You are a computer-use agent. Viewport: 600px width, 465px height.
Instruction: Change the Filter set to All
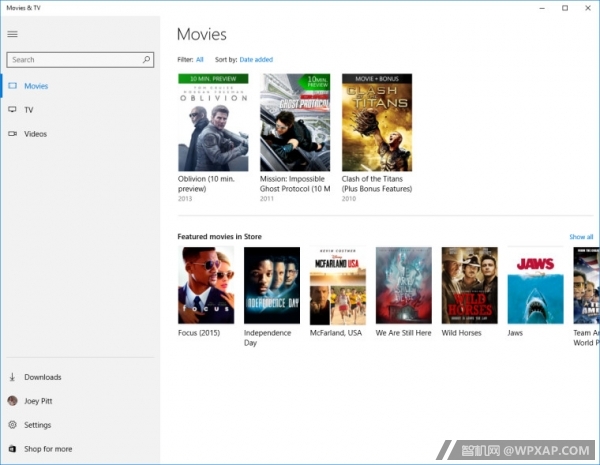point(199,59)
